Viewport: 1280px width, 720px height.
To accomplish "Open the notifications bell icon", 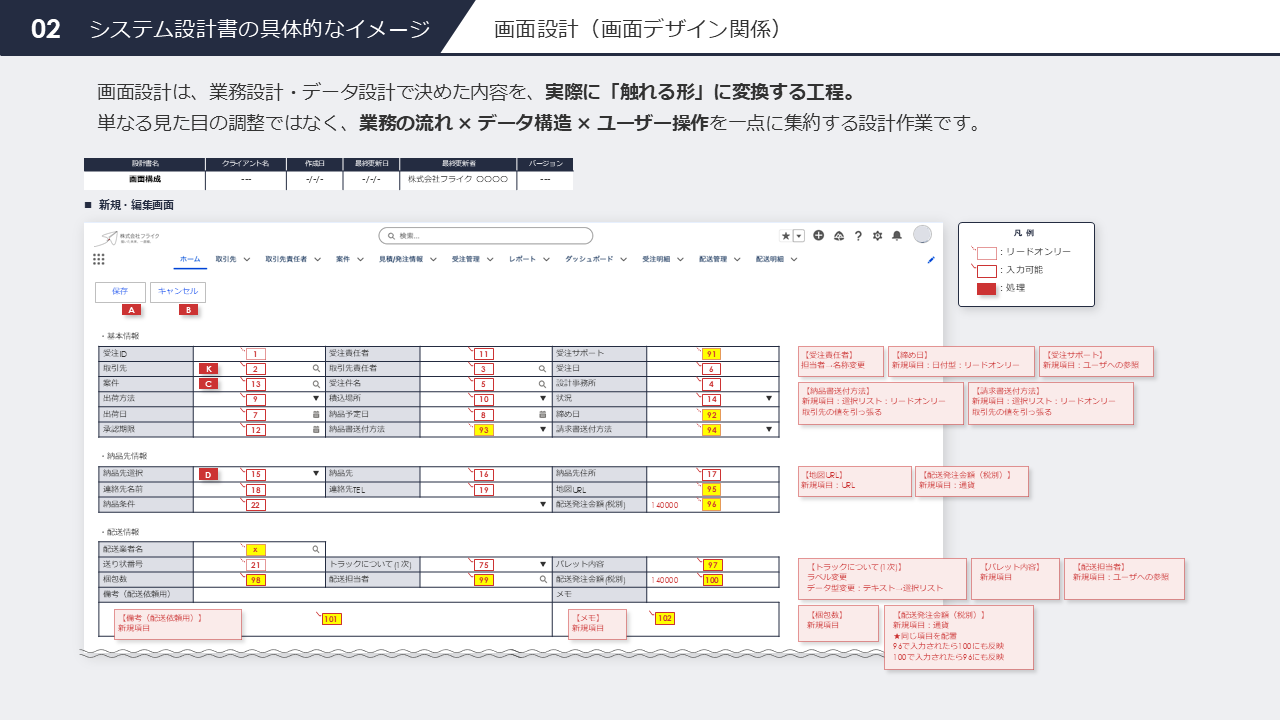I will pos(897,236).
